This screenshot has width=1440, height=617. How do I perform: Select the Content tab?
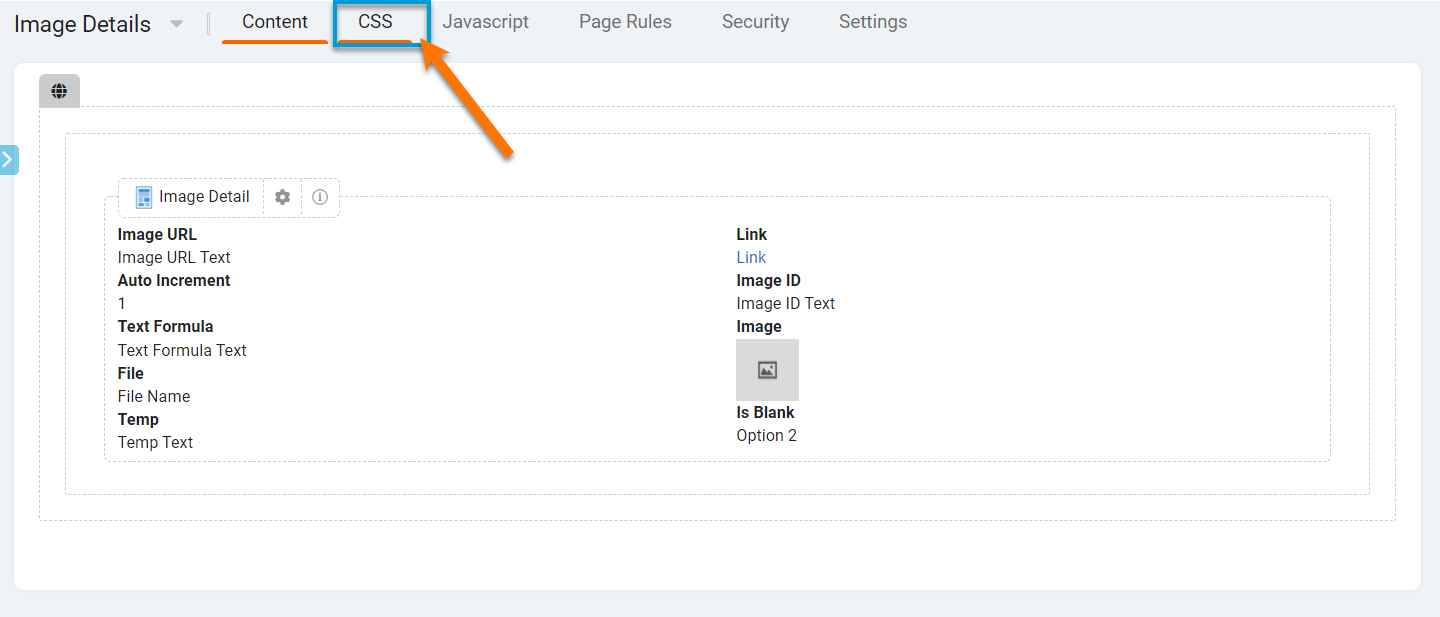(275, 22)
